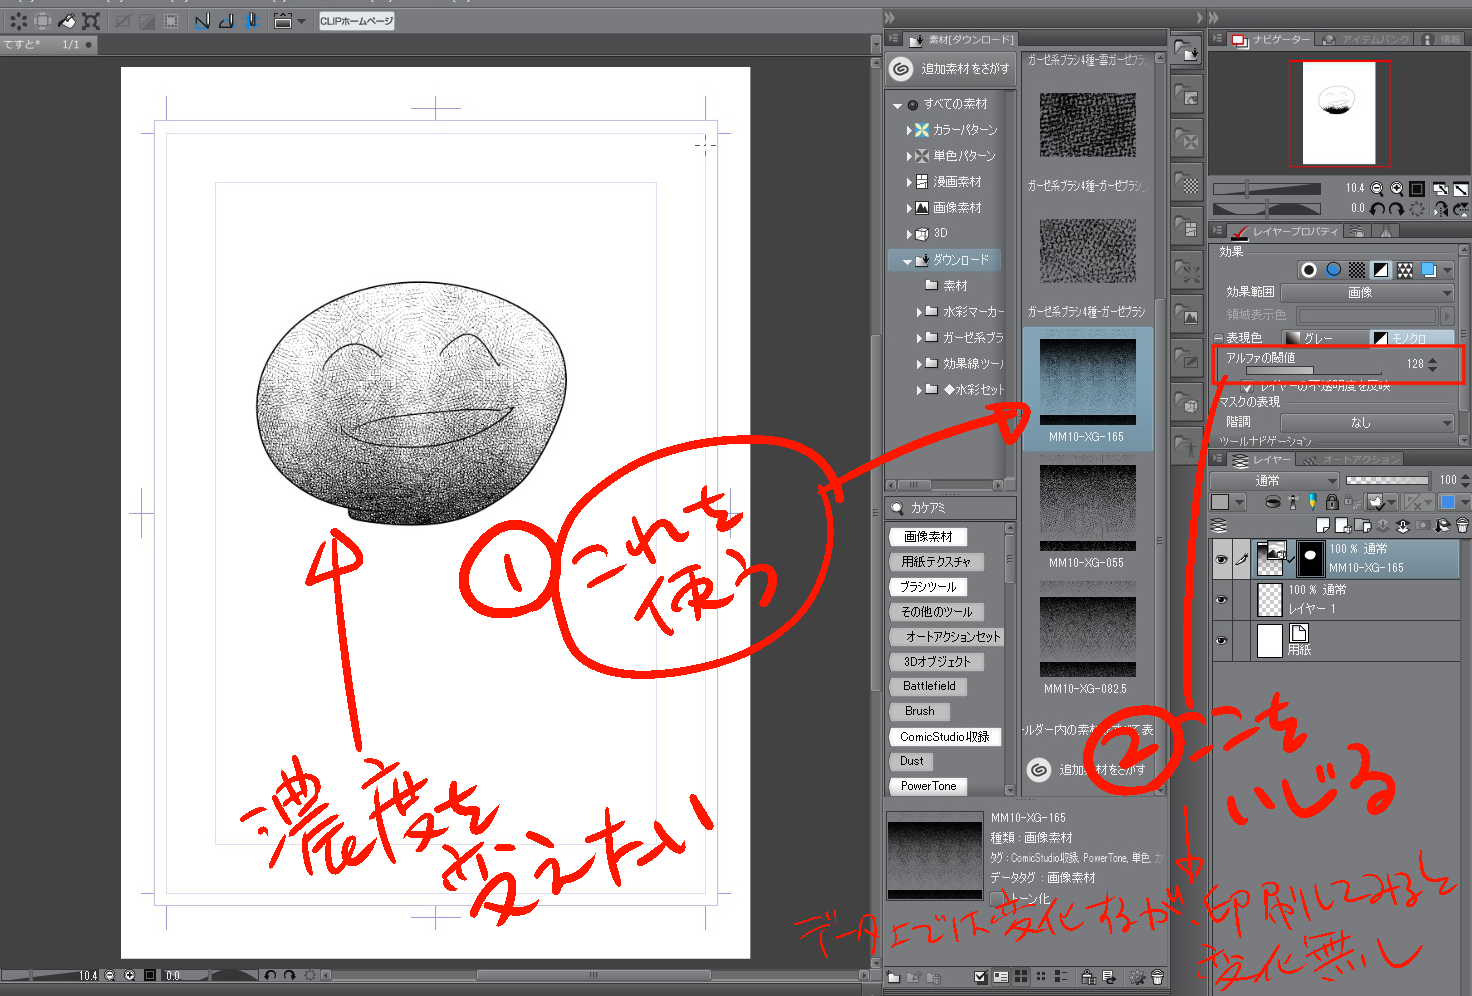Image resolution: width=1472 pixels, height=996 pixels.
Task: Click the material palette settings gear
Action: [1137, 977]
